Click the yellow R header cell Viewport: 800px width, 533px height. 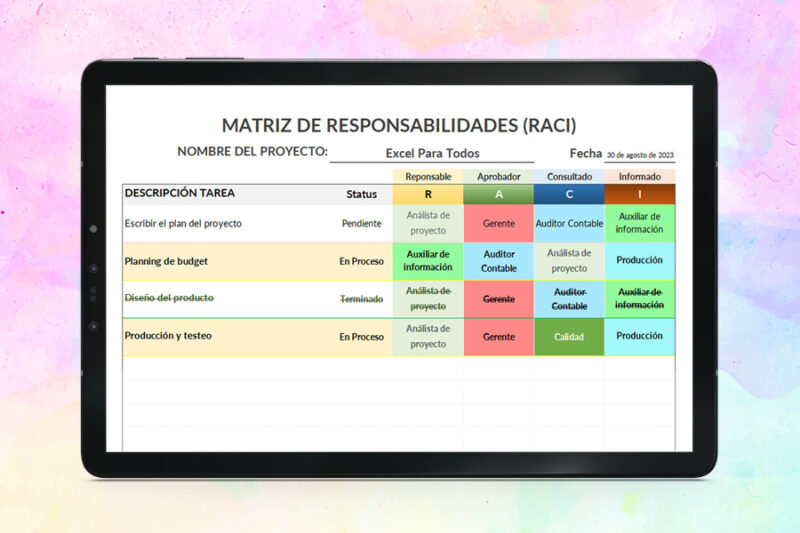click(x=428, y=194)
